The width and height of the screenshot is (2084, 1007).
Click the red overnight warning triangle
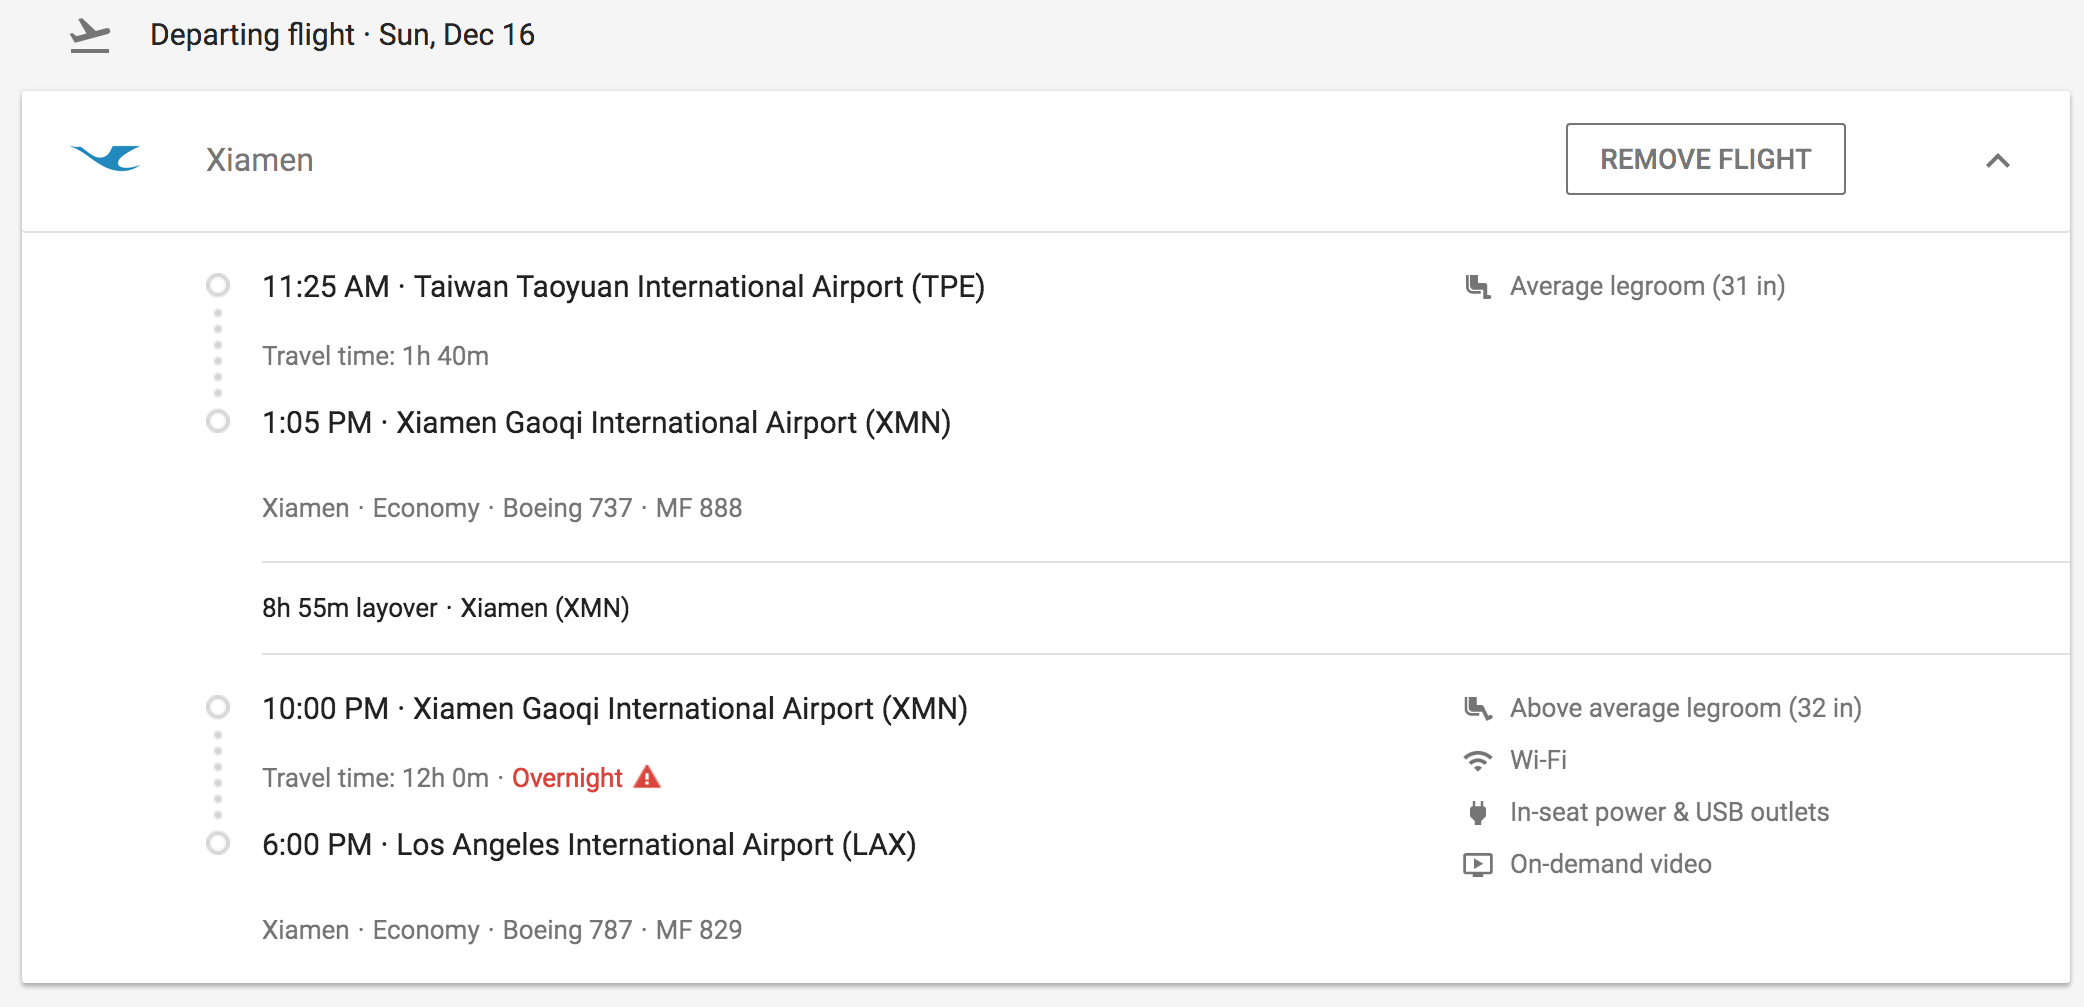point(648,777)
